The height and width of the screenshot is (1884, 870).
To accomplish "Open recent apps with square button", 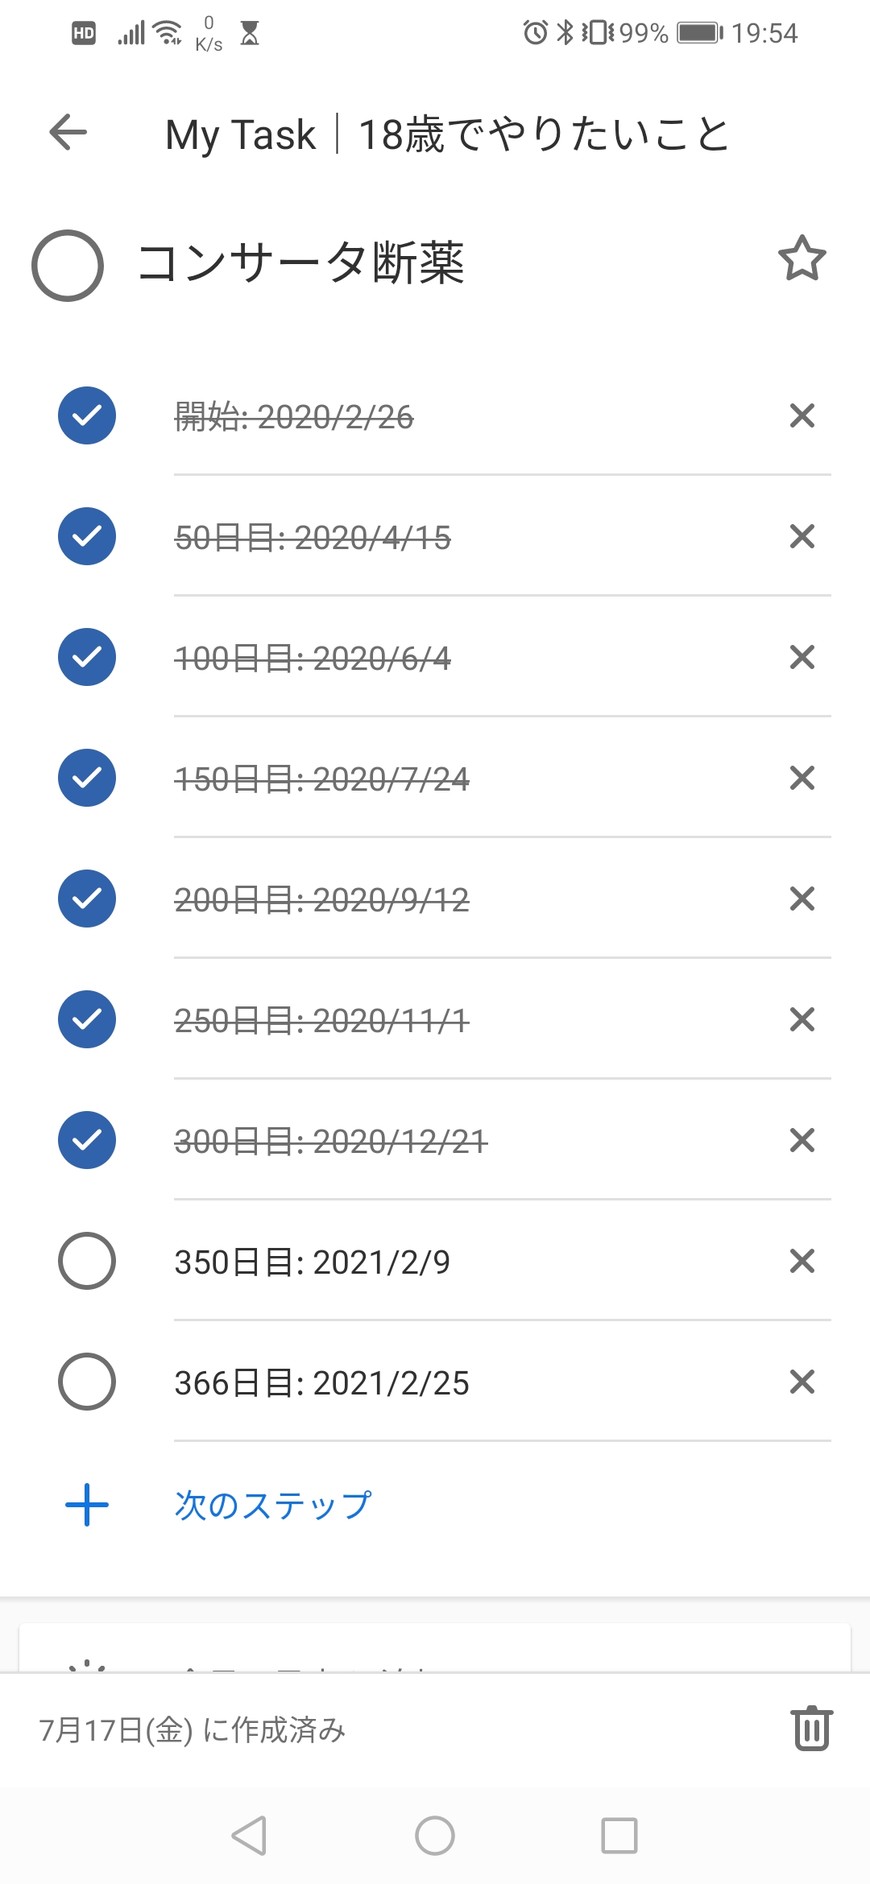I will [x=619, y=1835].
